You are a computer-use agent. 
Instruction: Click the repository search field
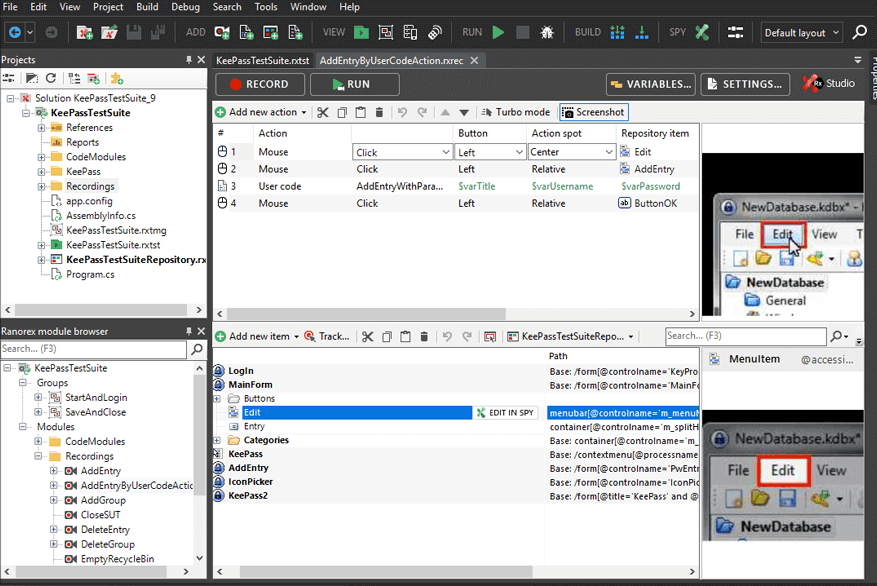[746, 336]
